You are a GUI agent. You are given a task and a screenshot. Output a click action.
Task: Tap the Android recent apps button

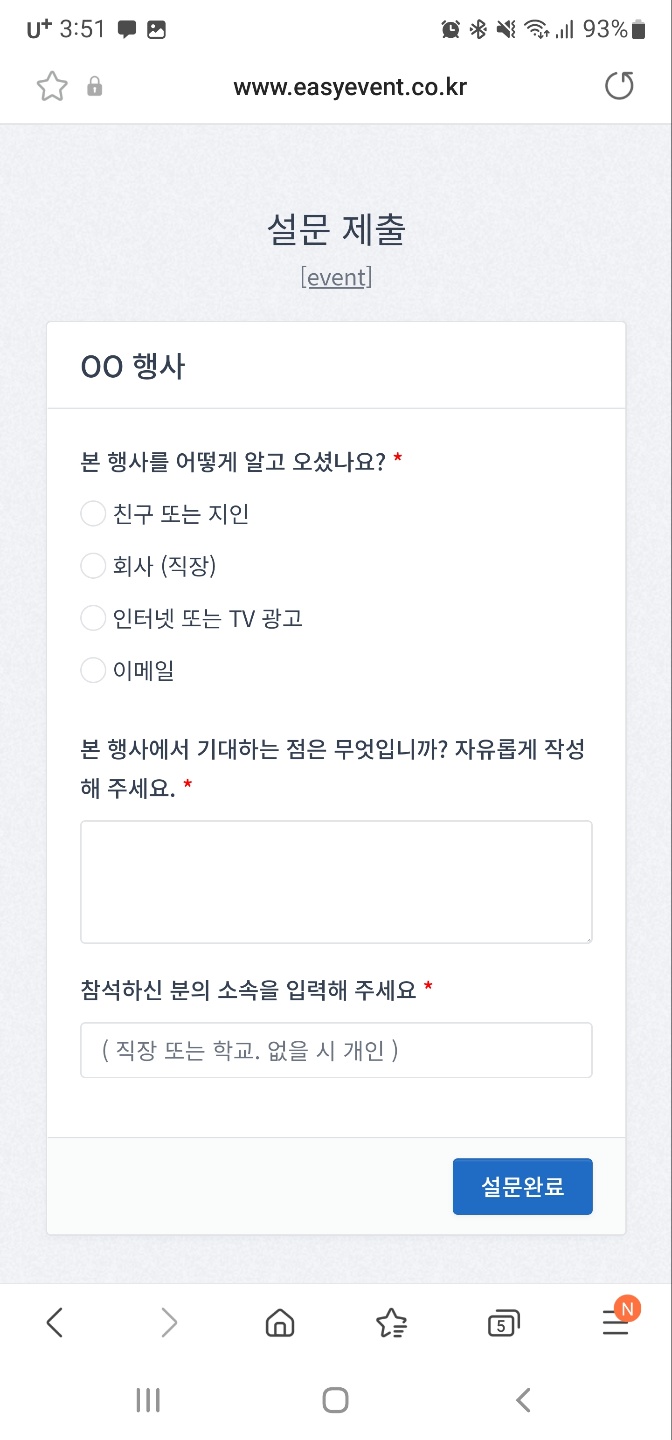[x=148, y=1400]
